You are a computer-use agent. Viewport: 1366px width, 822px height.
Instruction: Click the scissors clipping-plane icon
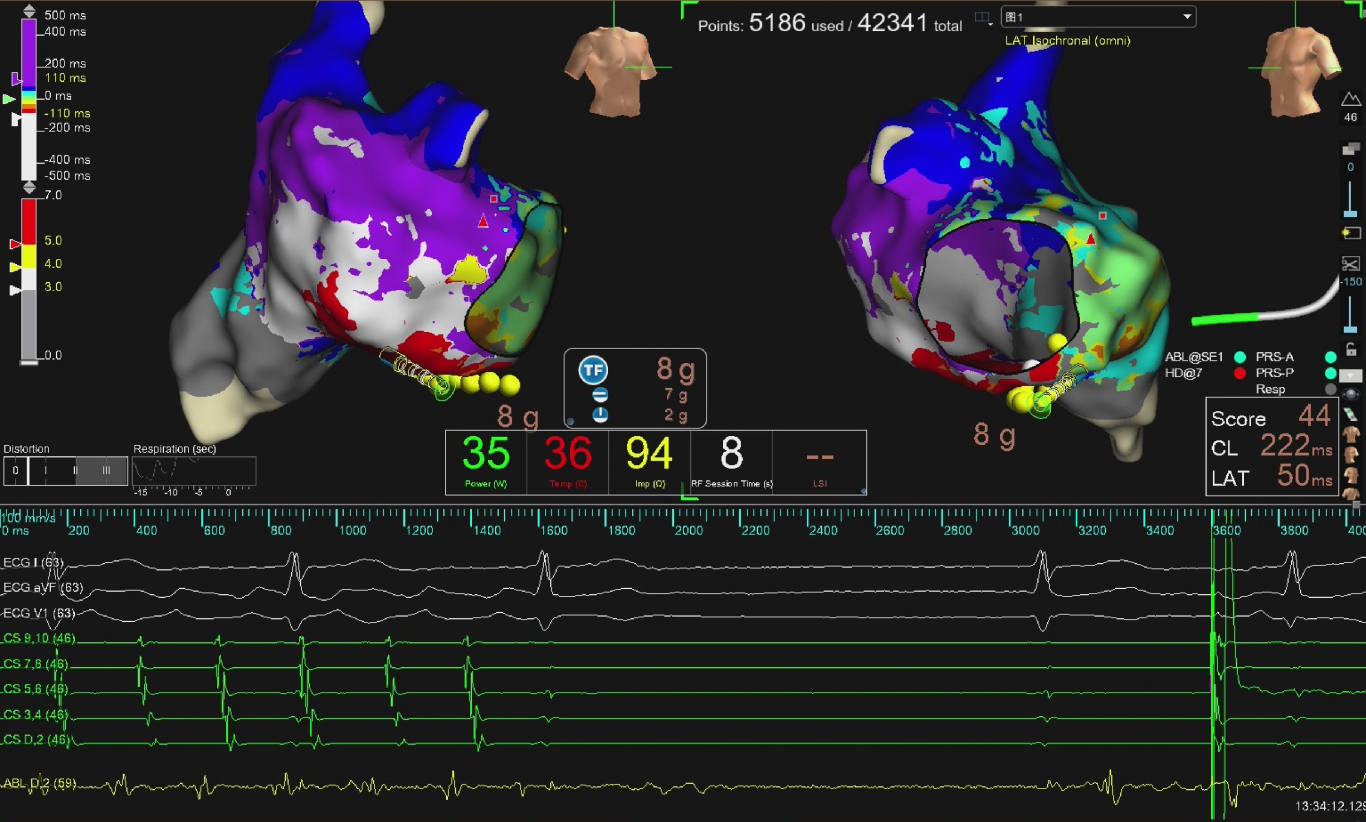click(1351, 264)
